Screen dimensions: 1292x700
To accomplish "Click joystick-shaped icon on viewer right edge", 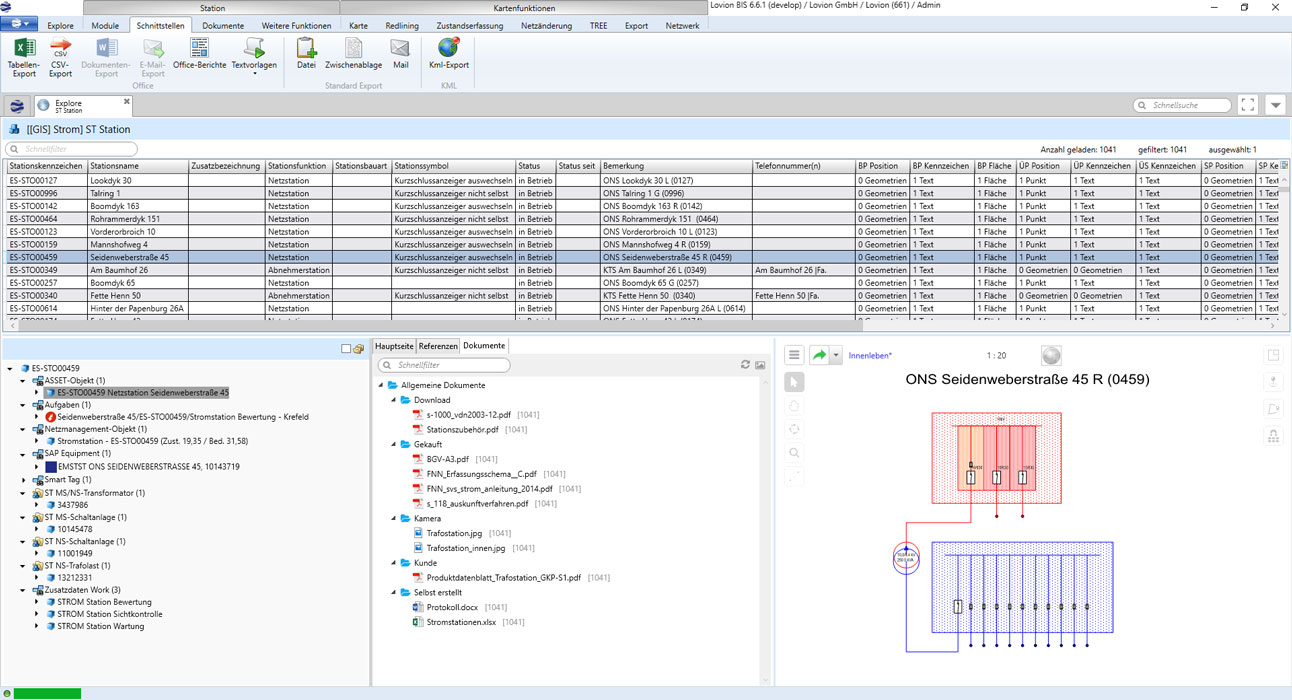I will (x=1274, y=382).
